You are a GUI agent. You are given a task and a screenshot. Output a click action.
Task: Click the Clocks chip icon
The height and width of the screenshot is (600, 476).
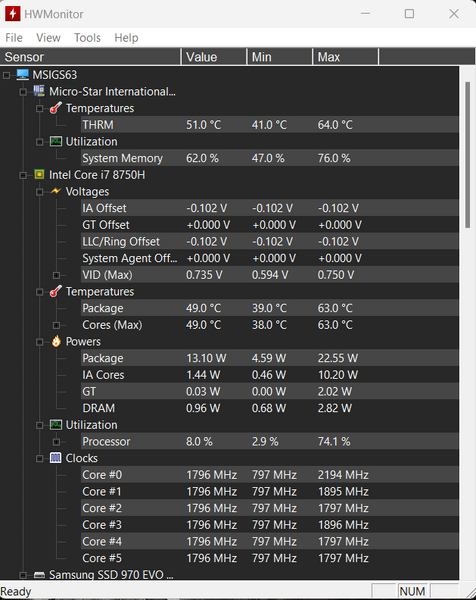pyautogui.click(x=56, y=458)
